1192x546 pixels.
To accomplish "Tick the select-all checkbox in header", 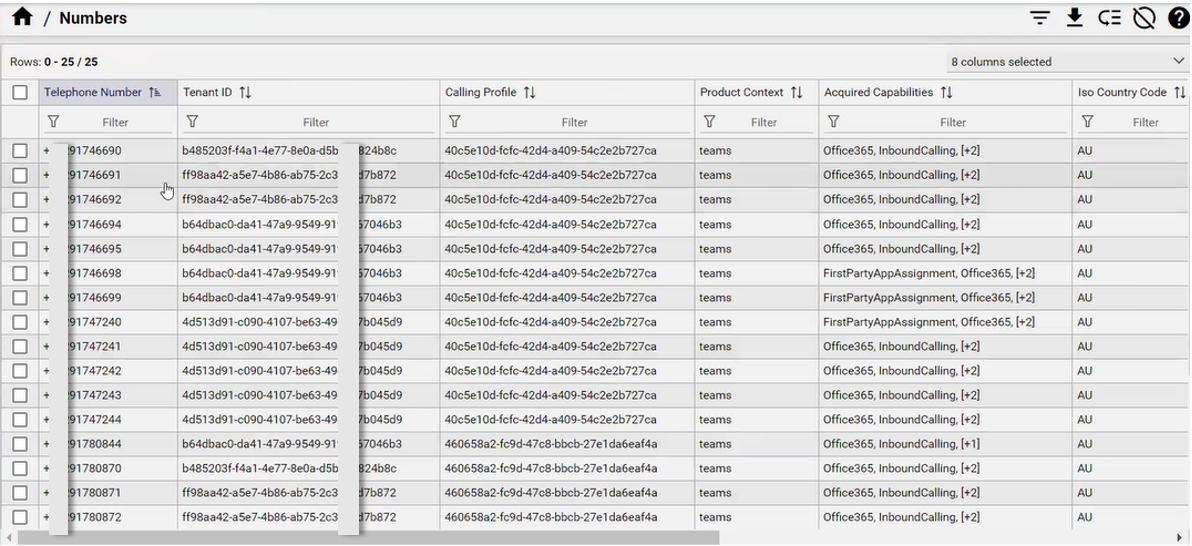I will click(x=20, y=93).
